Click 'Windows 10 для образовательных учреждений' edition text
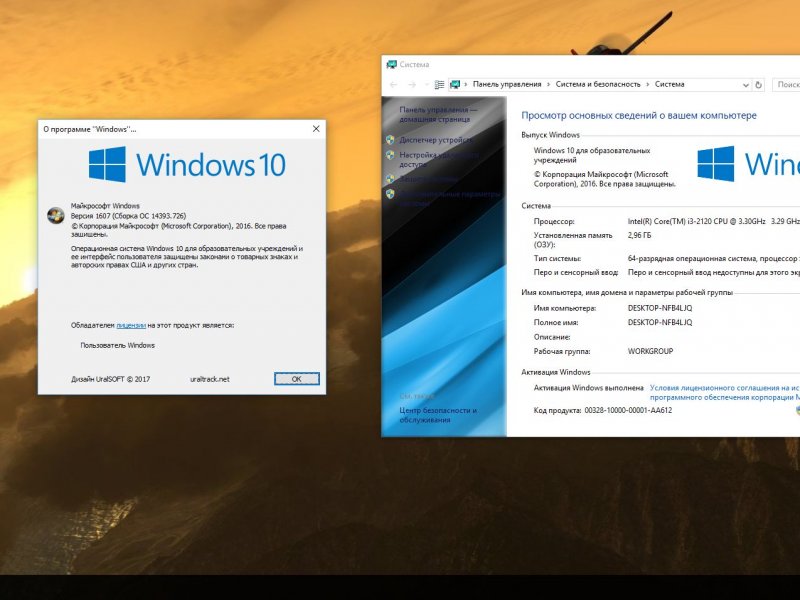 point(592,155)
